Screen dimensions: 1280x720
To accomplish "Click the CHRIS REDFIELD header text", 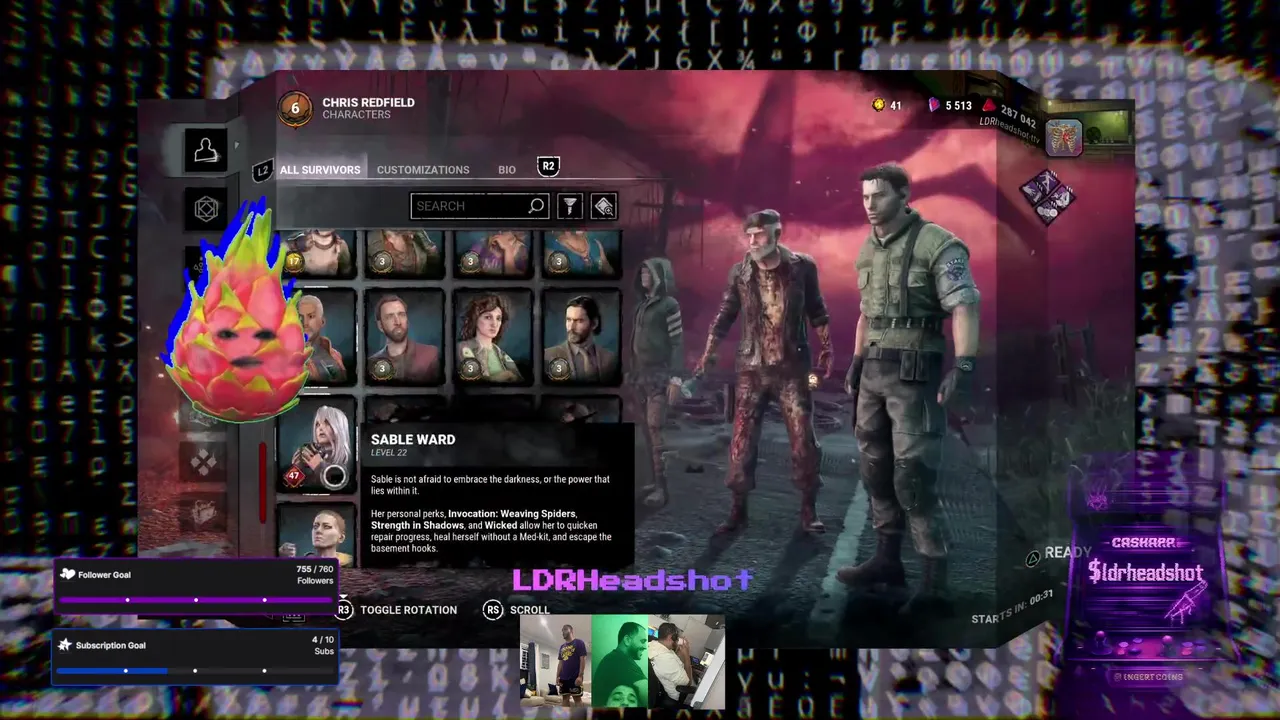I will coord(368,103).
